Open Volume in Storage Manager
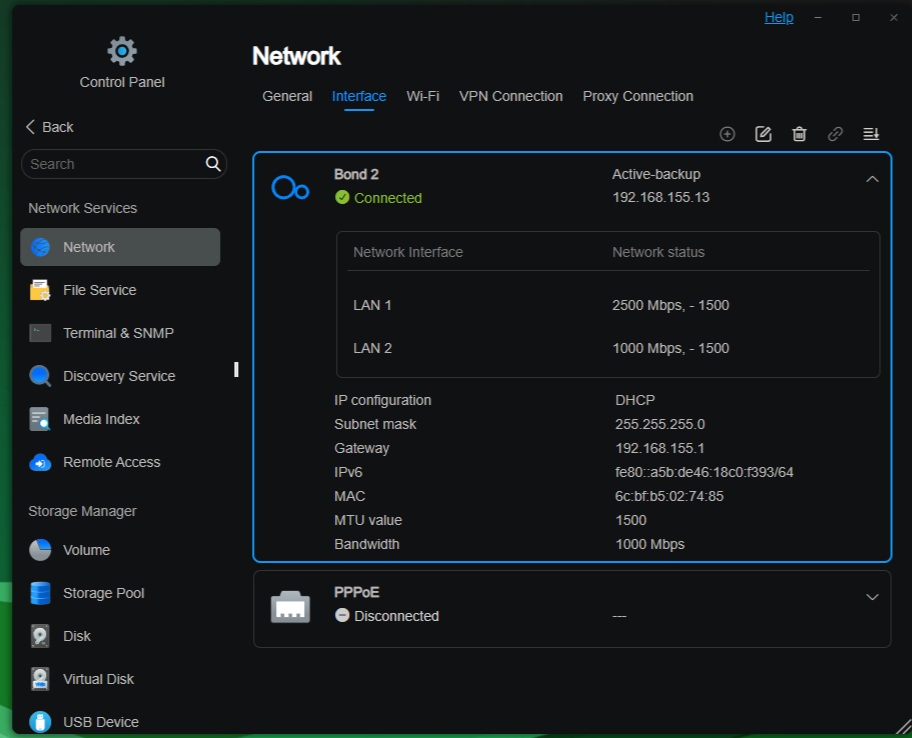The height and width of the screenshot is (738, 912). tap(120, 550)
